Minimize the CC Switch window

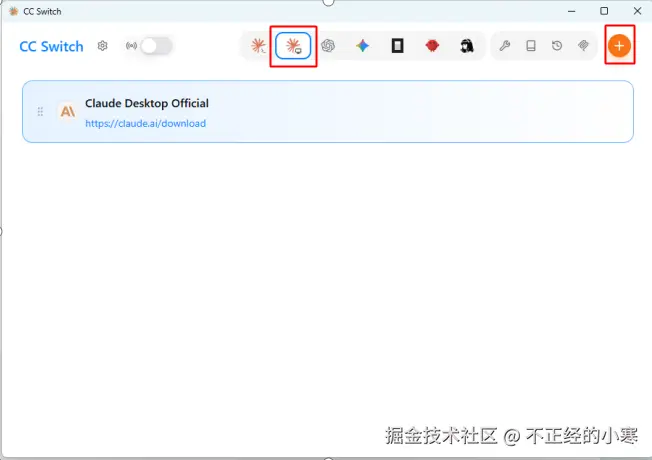(572, 11)
